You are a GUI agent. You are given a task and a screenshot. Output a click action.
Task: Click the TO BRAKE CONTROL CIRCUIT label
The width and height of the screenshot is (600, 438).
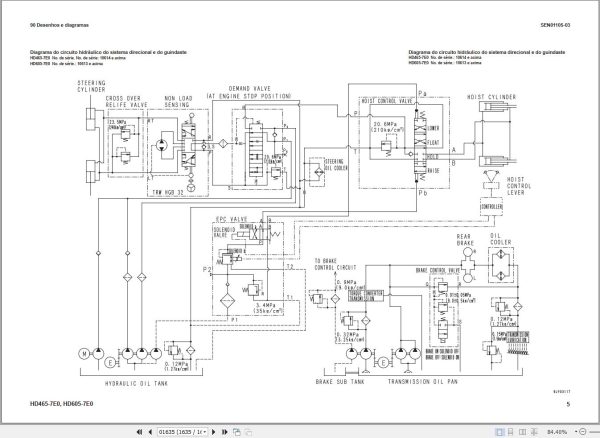point(335,264)
